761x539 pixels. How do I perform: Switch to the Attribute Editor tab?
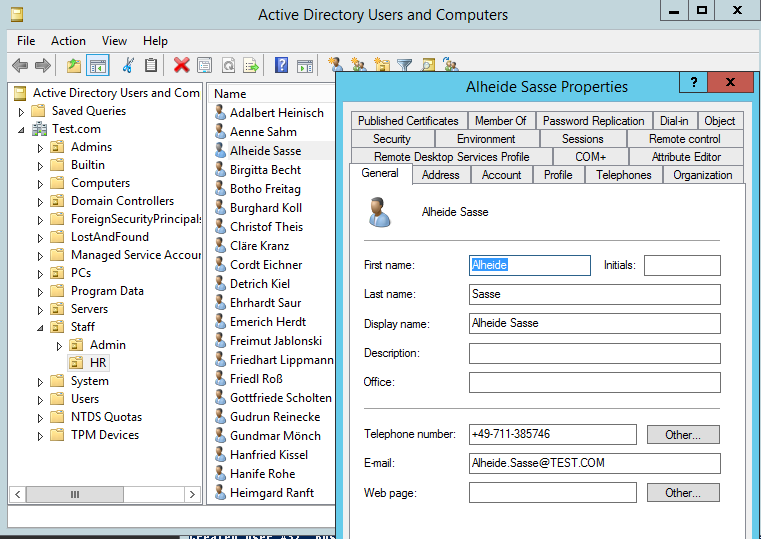tap(686, 157)
